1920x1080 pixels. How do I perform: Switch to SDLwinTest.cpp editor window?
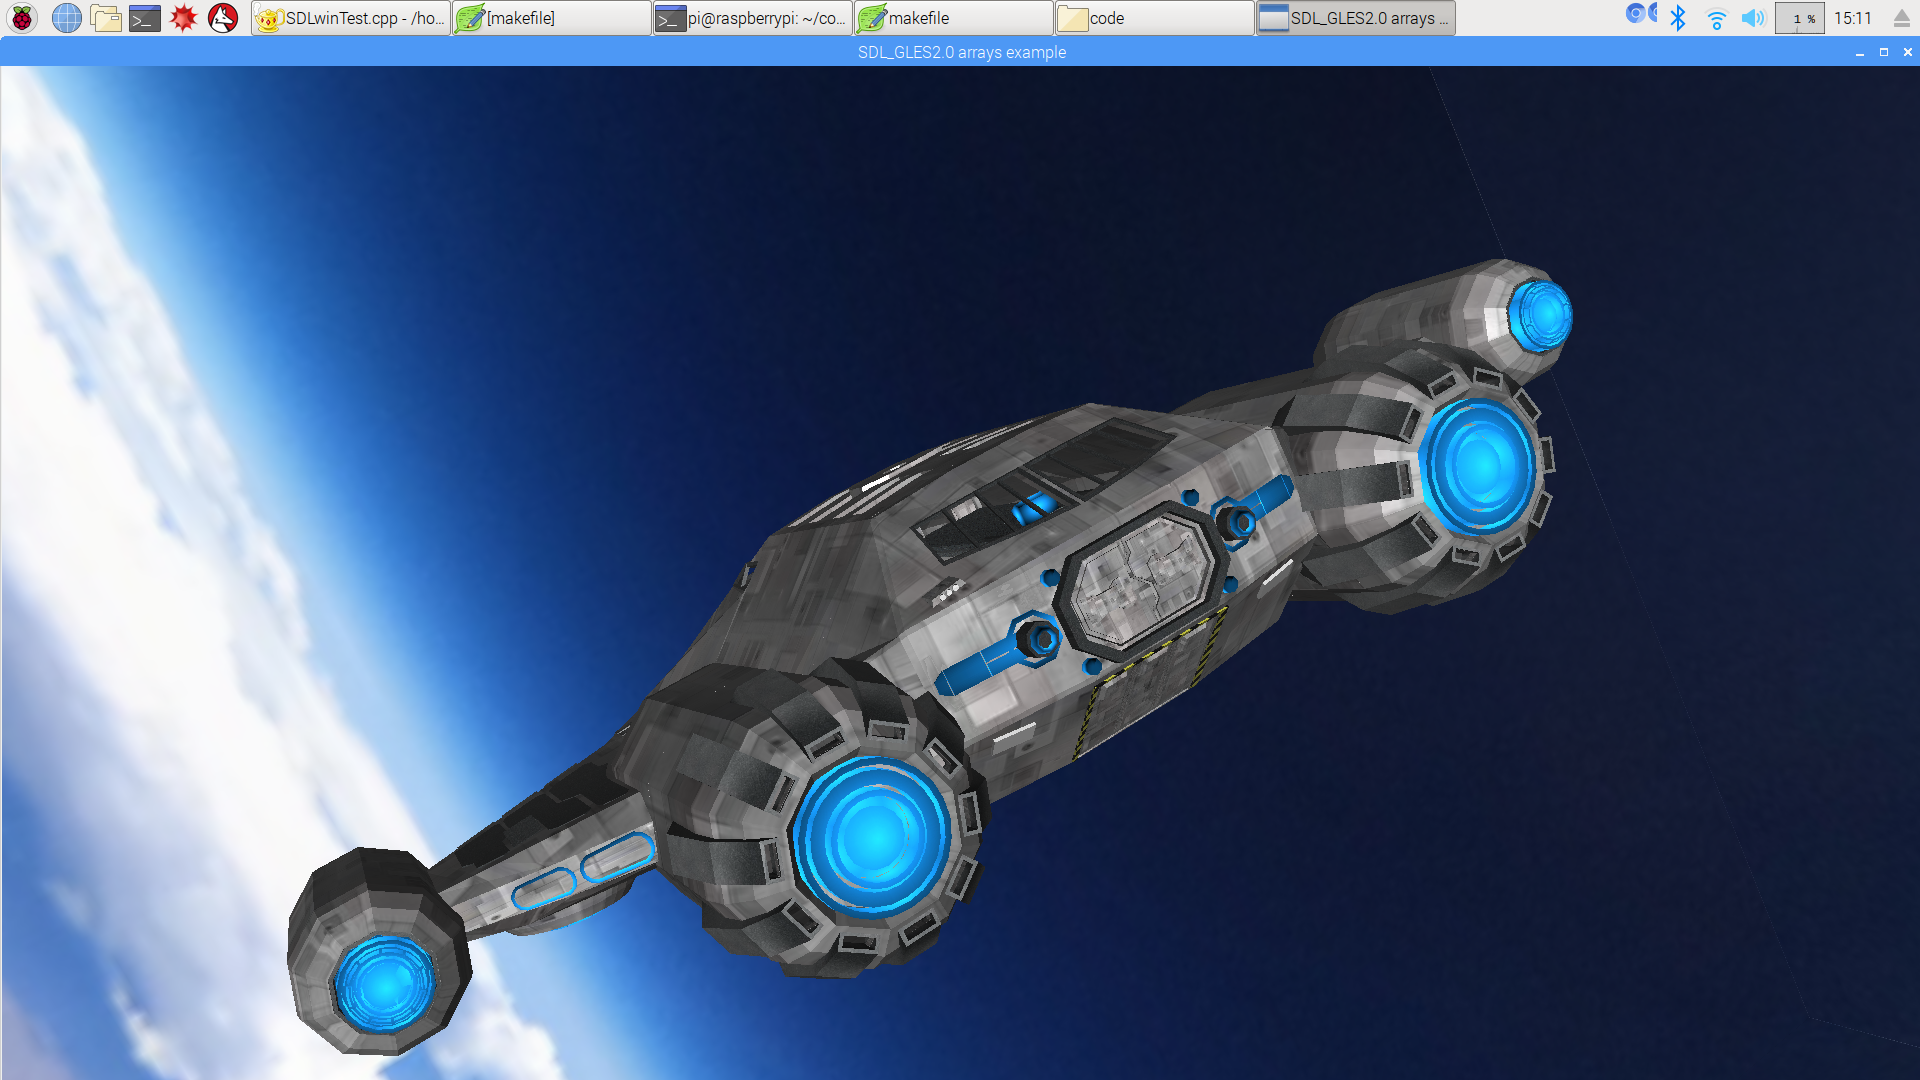click(x=351, y=18)
